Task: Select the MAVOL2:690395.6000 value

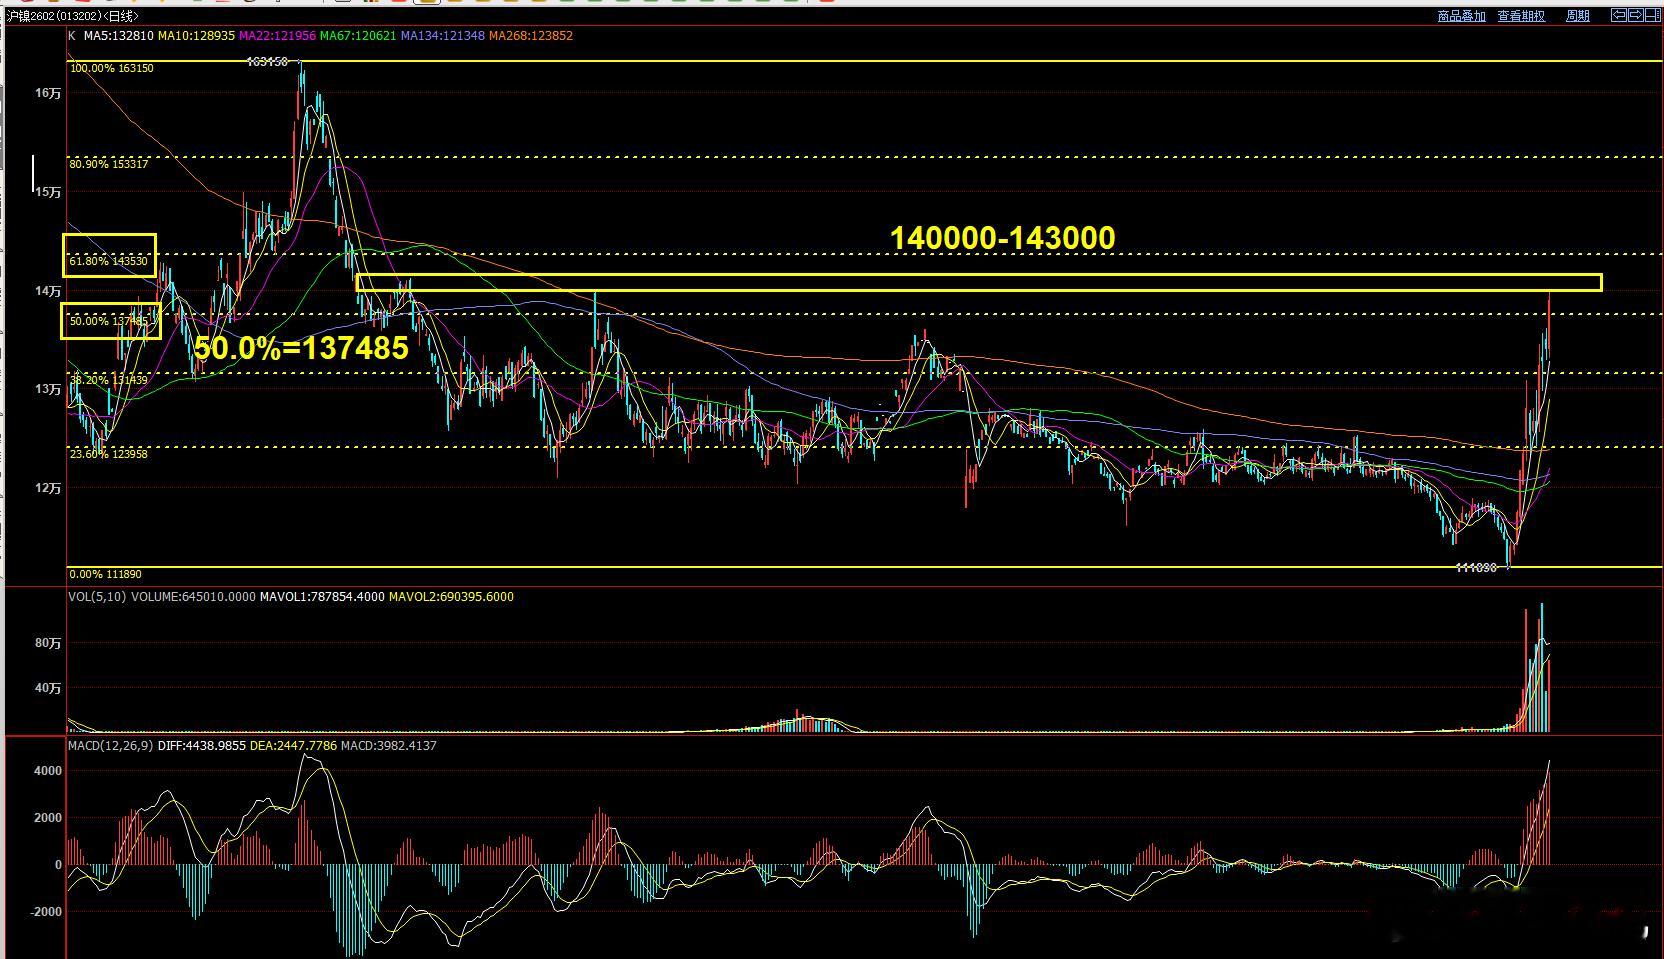Action: (x=451, y=597)
